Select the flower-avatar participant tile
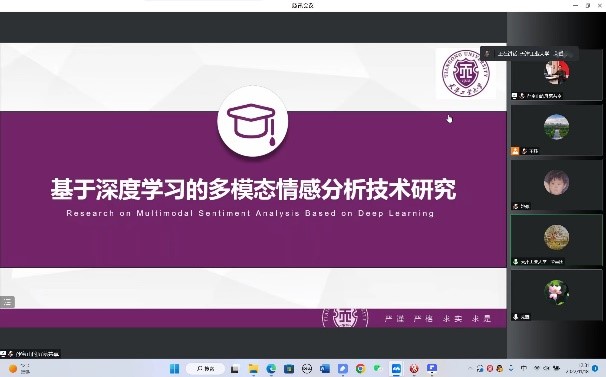606x377 pixels. click(556, 296)
